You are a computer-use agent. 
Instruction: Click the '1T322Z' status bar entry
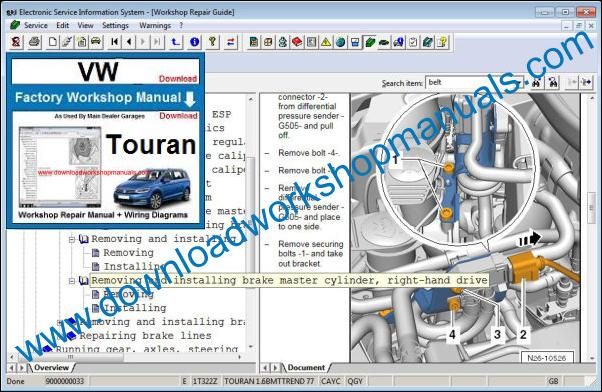click(205, 381)
